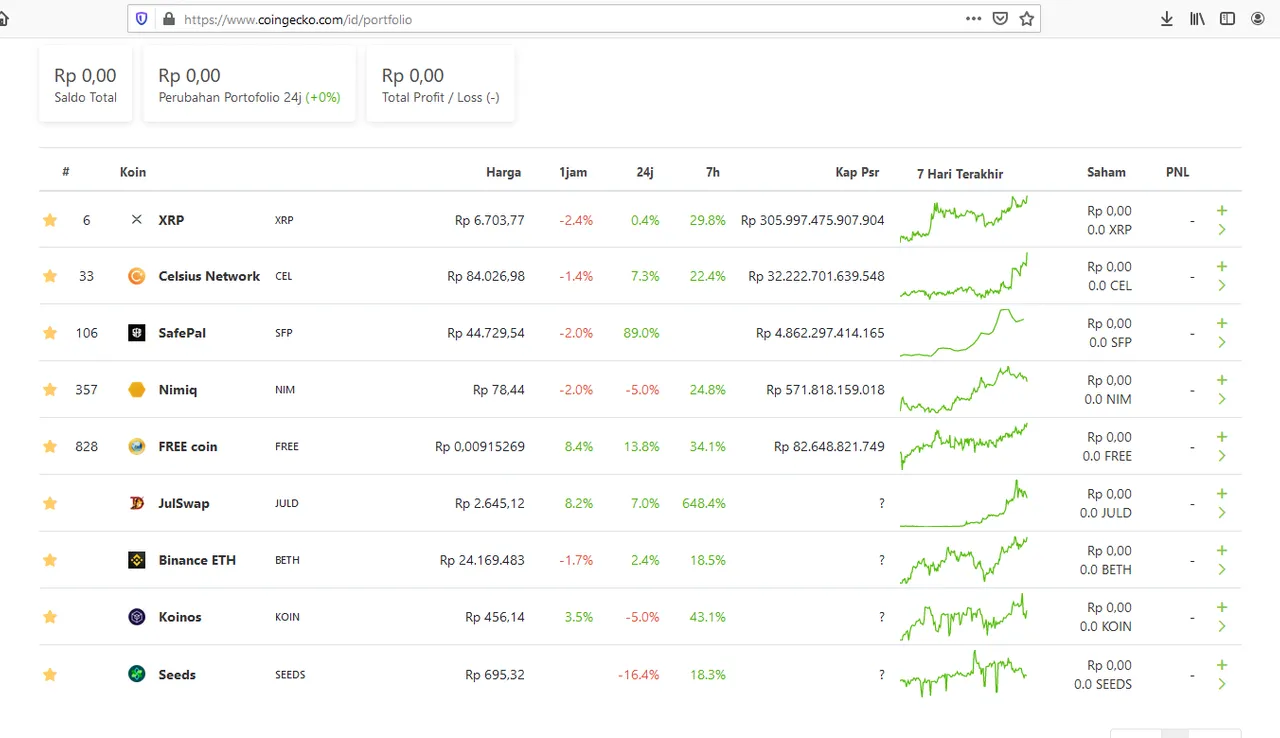Toggle the favorite star for Koinos

[x=50, y=617]
